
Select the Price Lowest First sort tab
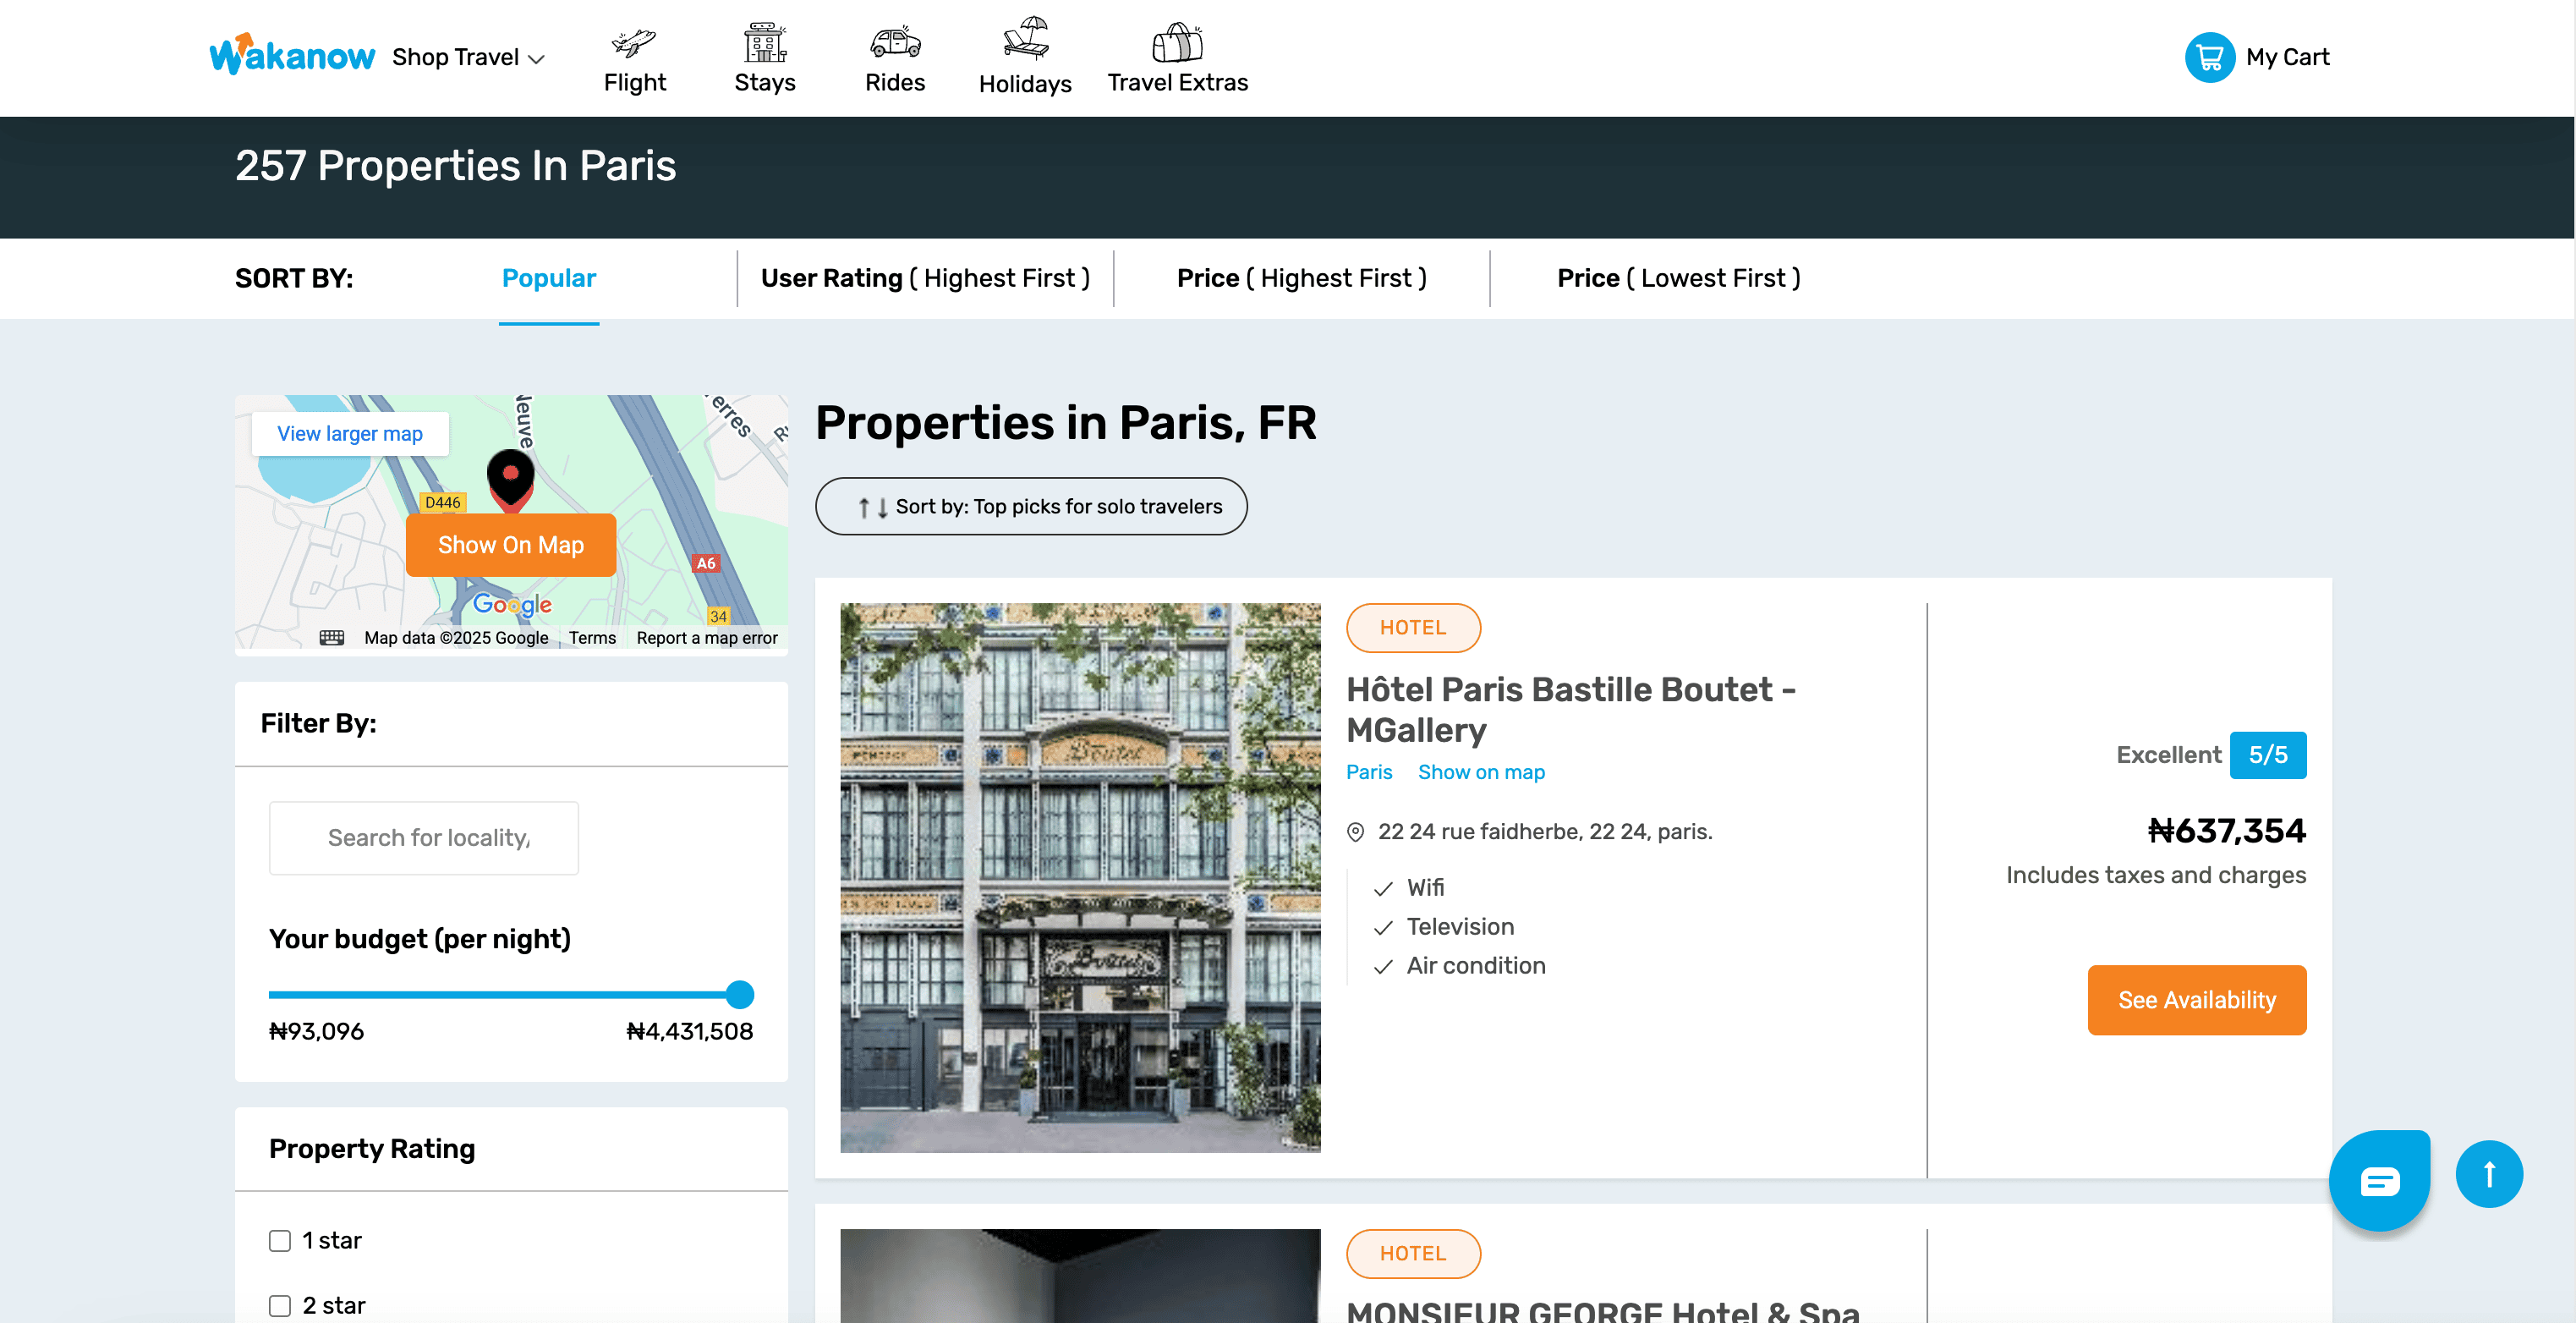coord(1678,278)
